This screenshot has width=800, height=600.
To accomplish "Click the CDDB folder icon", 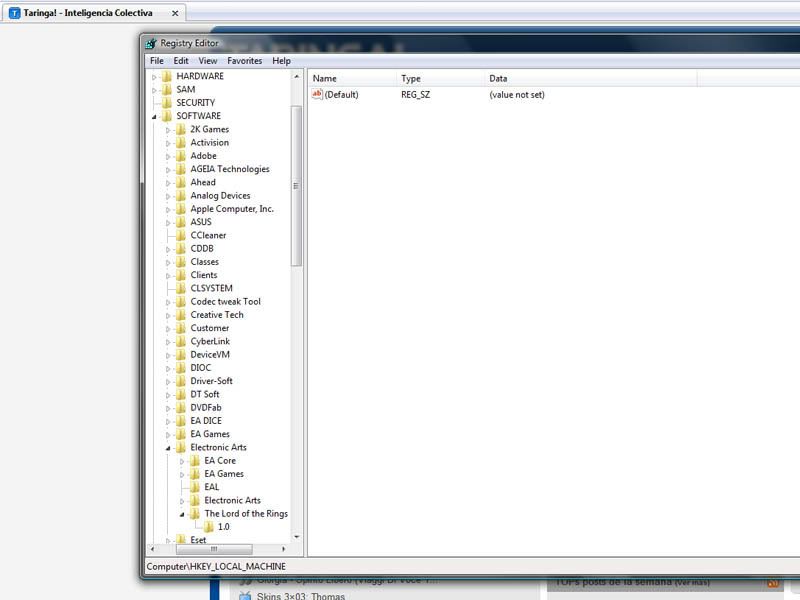I will [181, 248].
